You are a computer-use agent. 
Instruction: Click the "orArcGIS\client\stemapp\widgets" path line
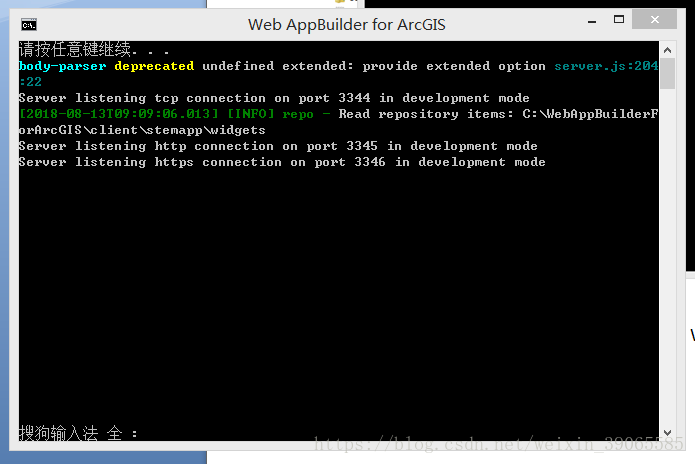(142, 130)
